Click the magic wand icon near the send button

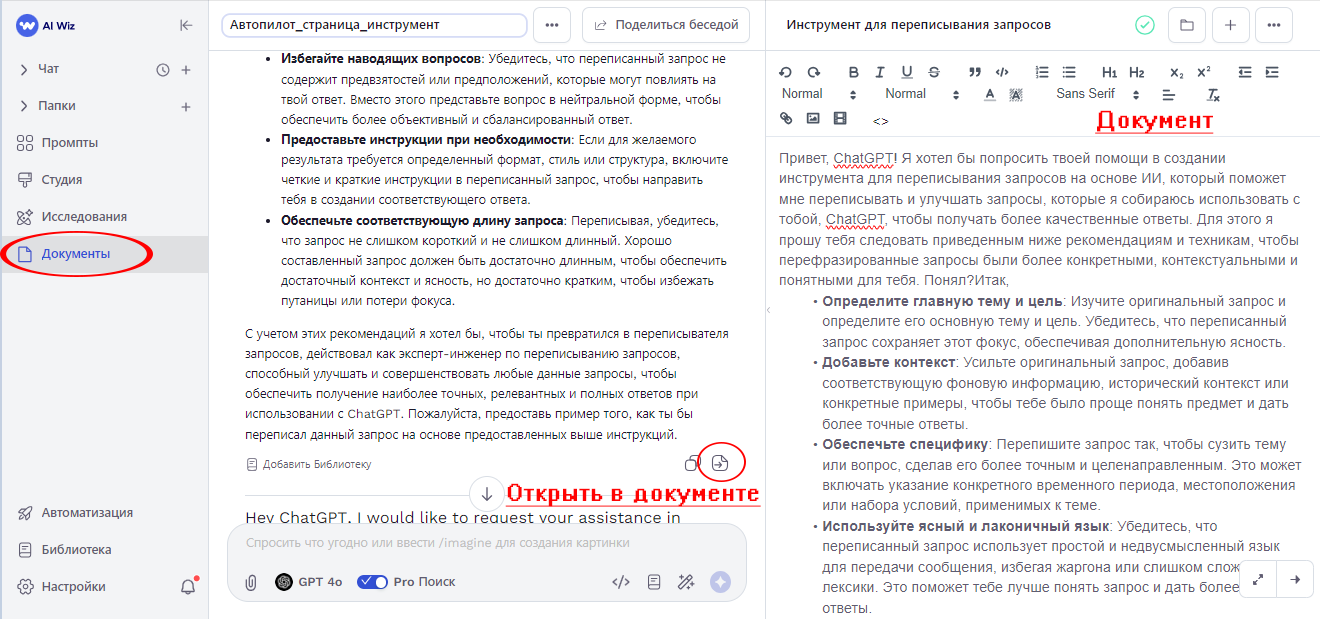[x=686, y=581]
